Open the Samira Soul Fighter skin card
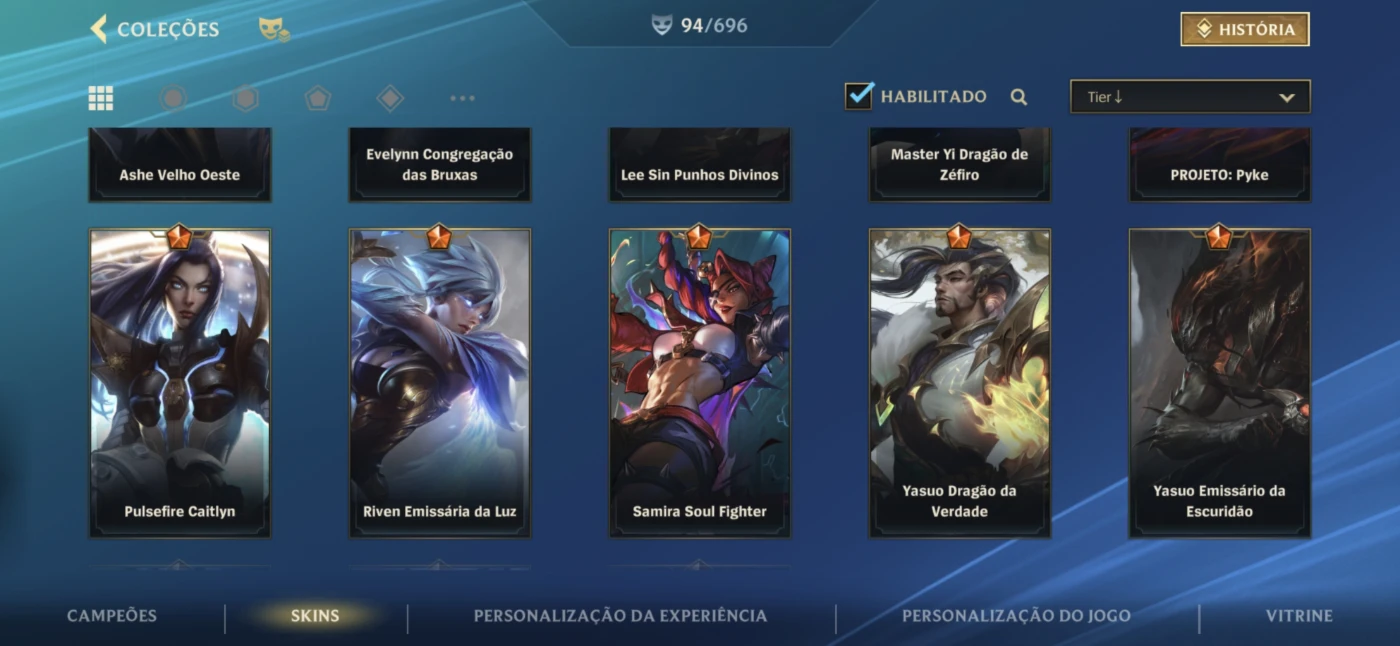The height and width of the screenshot is (646, 1400). click(700, 383)
